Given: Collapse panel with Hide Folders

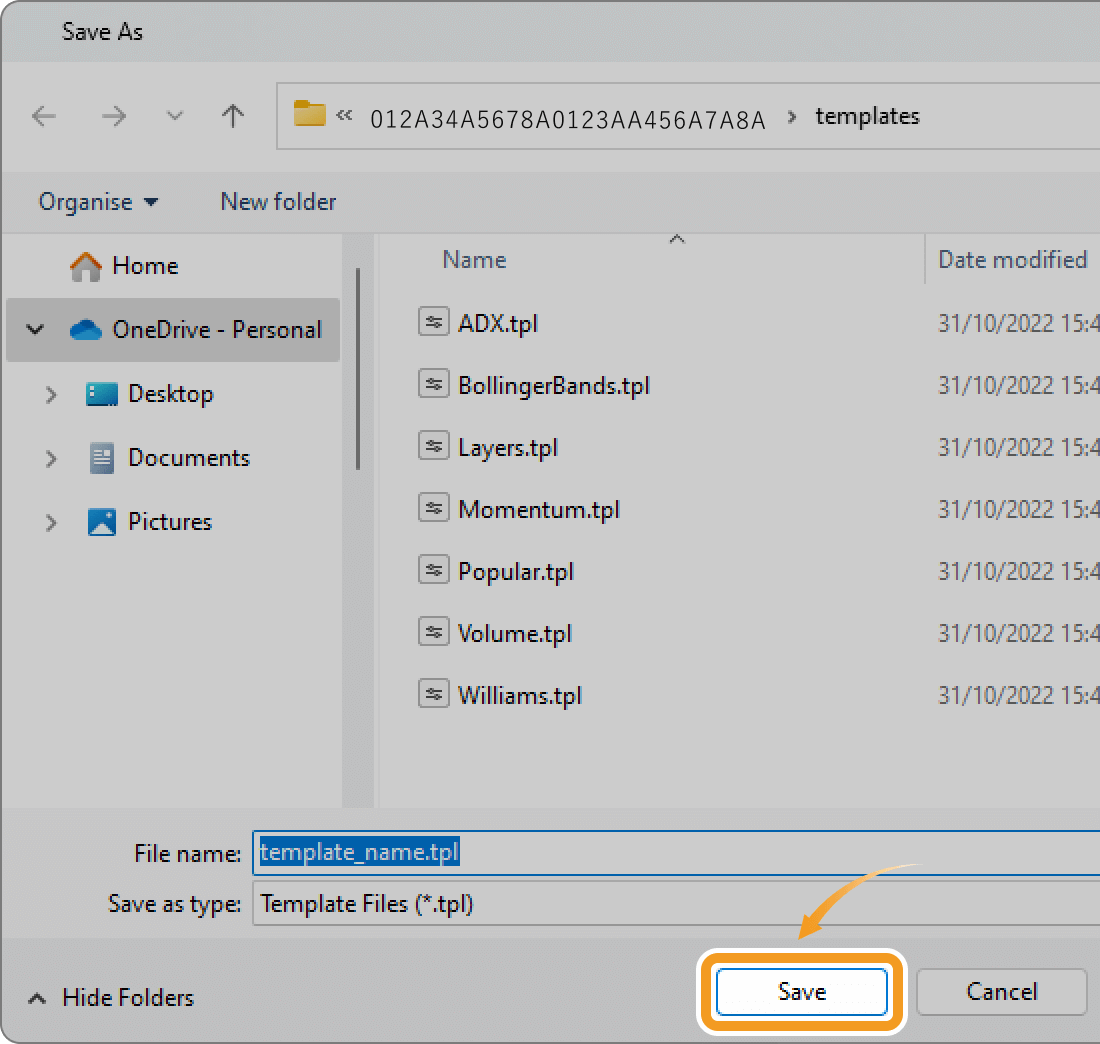Looking at the screenshot, I should tap(111, 998).
